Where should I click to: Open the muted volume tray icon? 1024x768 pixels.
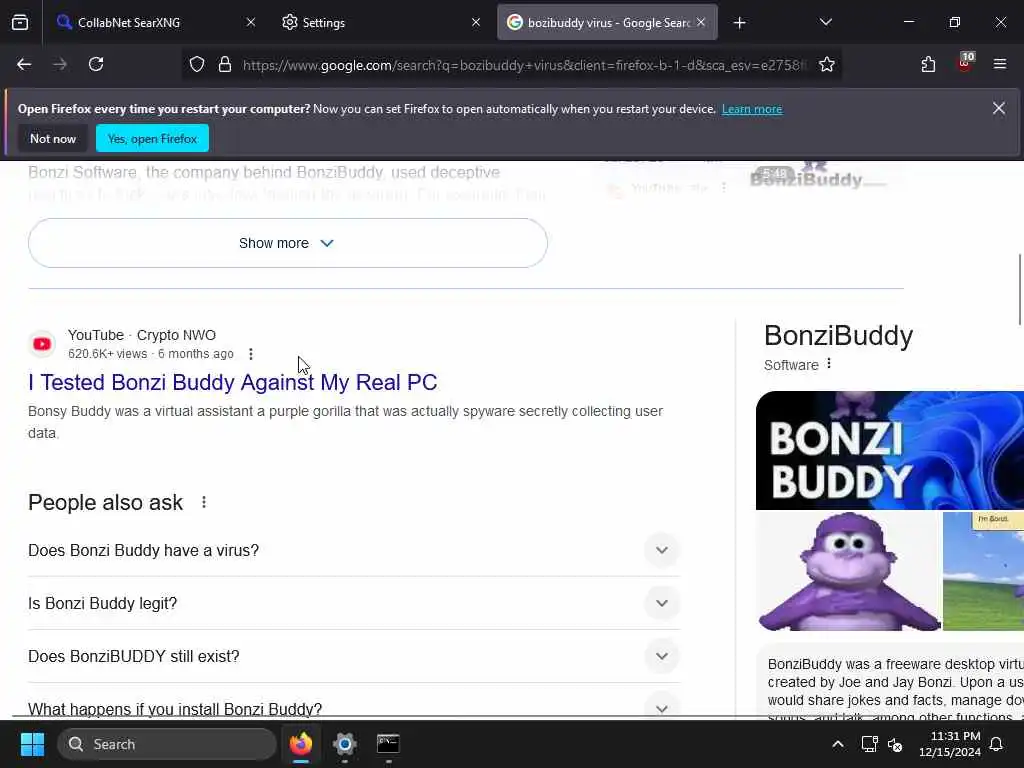pyautogui.click(x=895, y=744)
